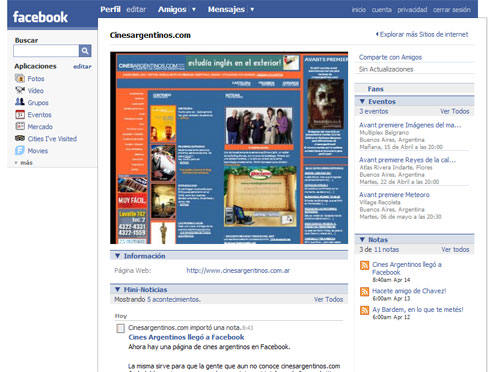This screenshot has width=490, height=372.
Task: Click Ver Todos in Mini-Noticias
Action: pos(328,299)
